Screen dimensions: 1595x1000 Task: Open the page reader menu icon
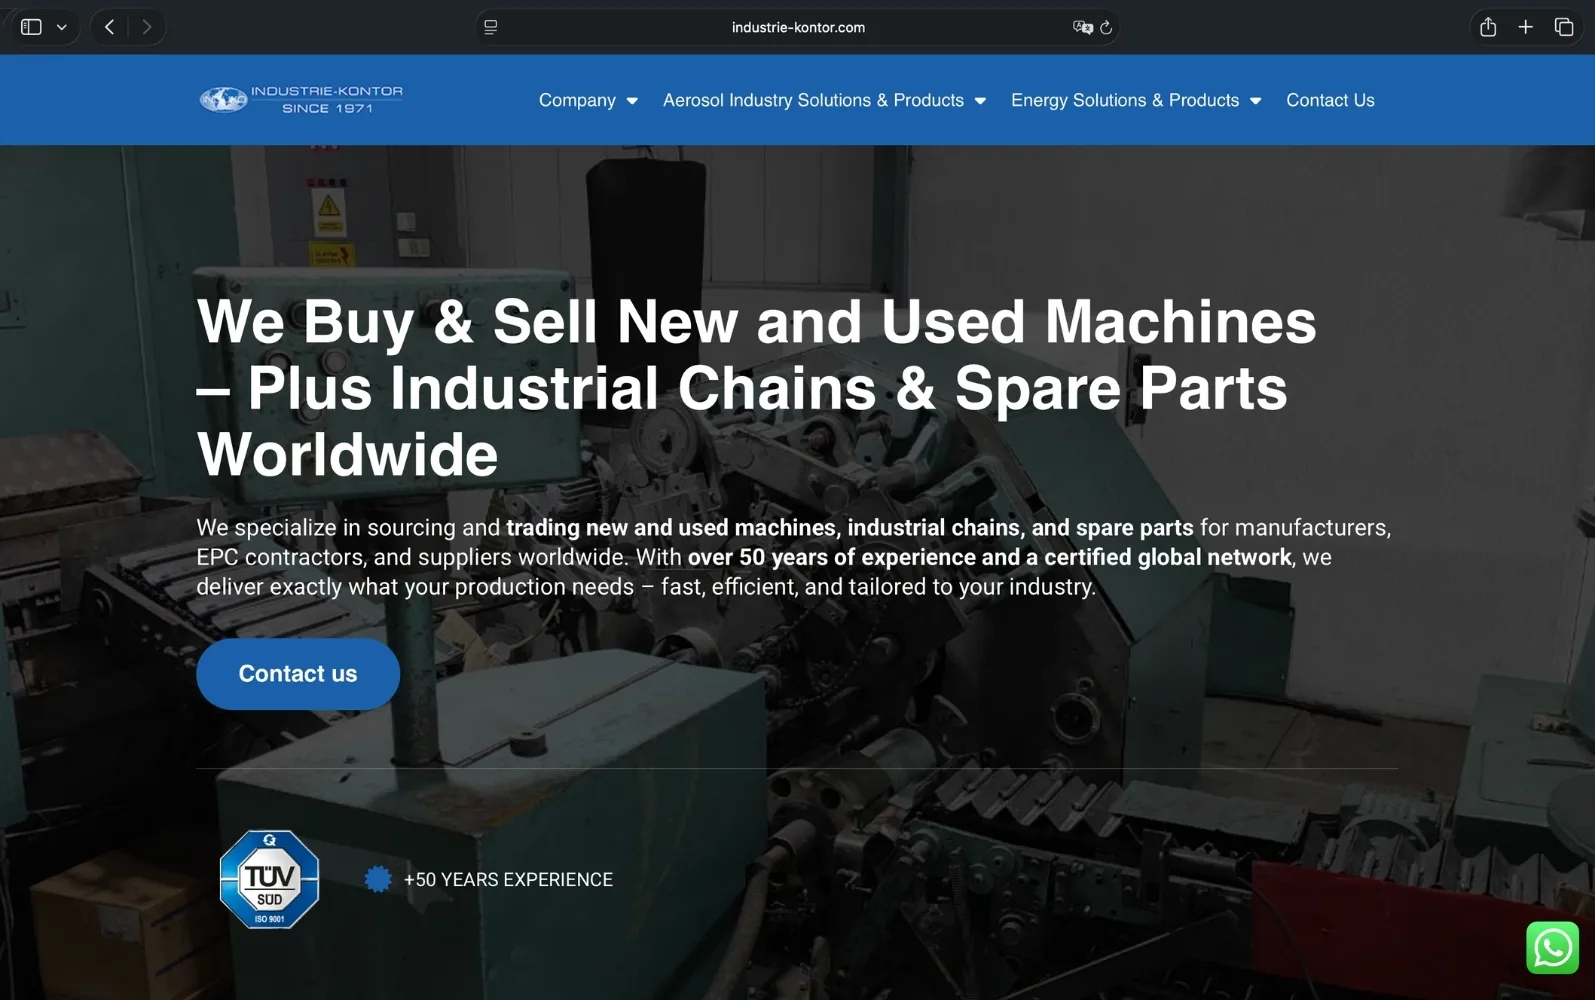pyautogui.click(x=491, y=27)
